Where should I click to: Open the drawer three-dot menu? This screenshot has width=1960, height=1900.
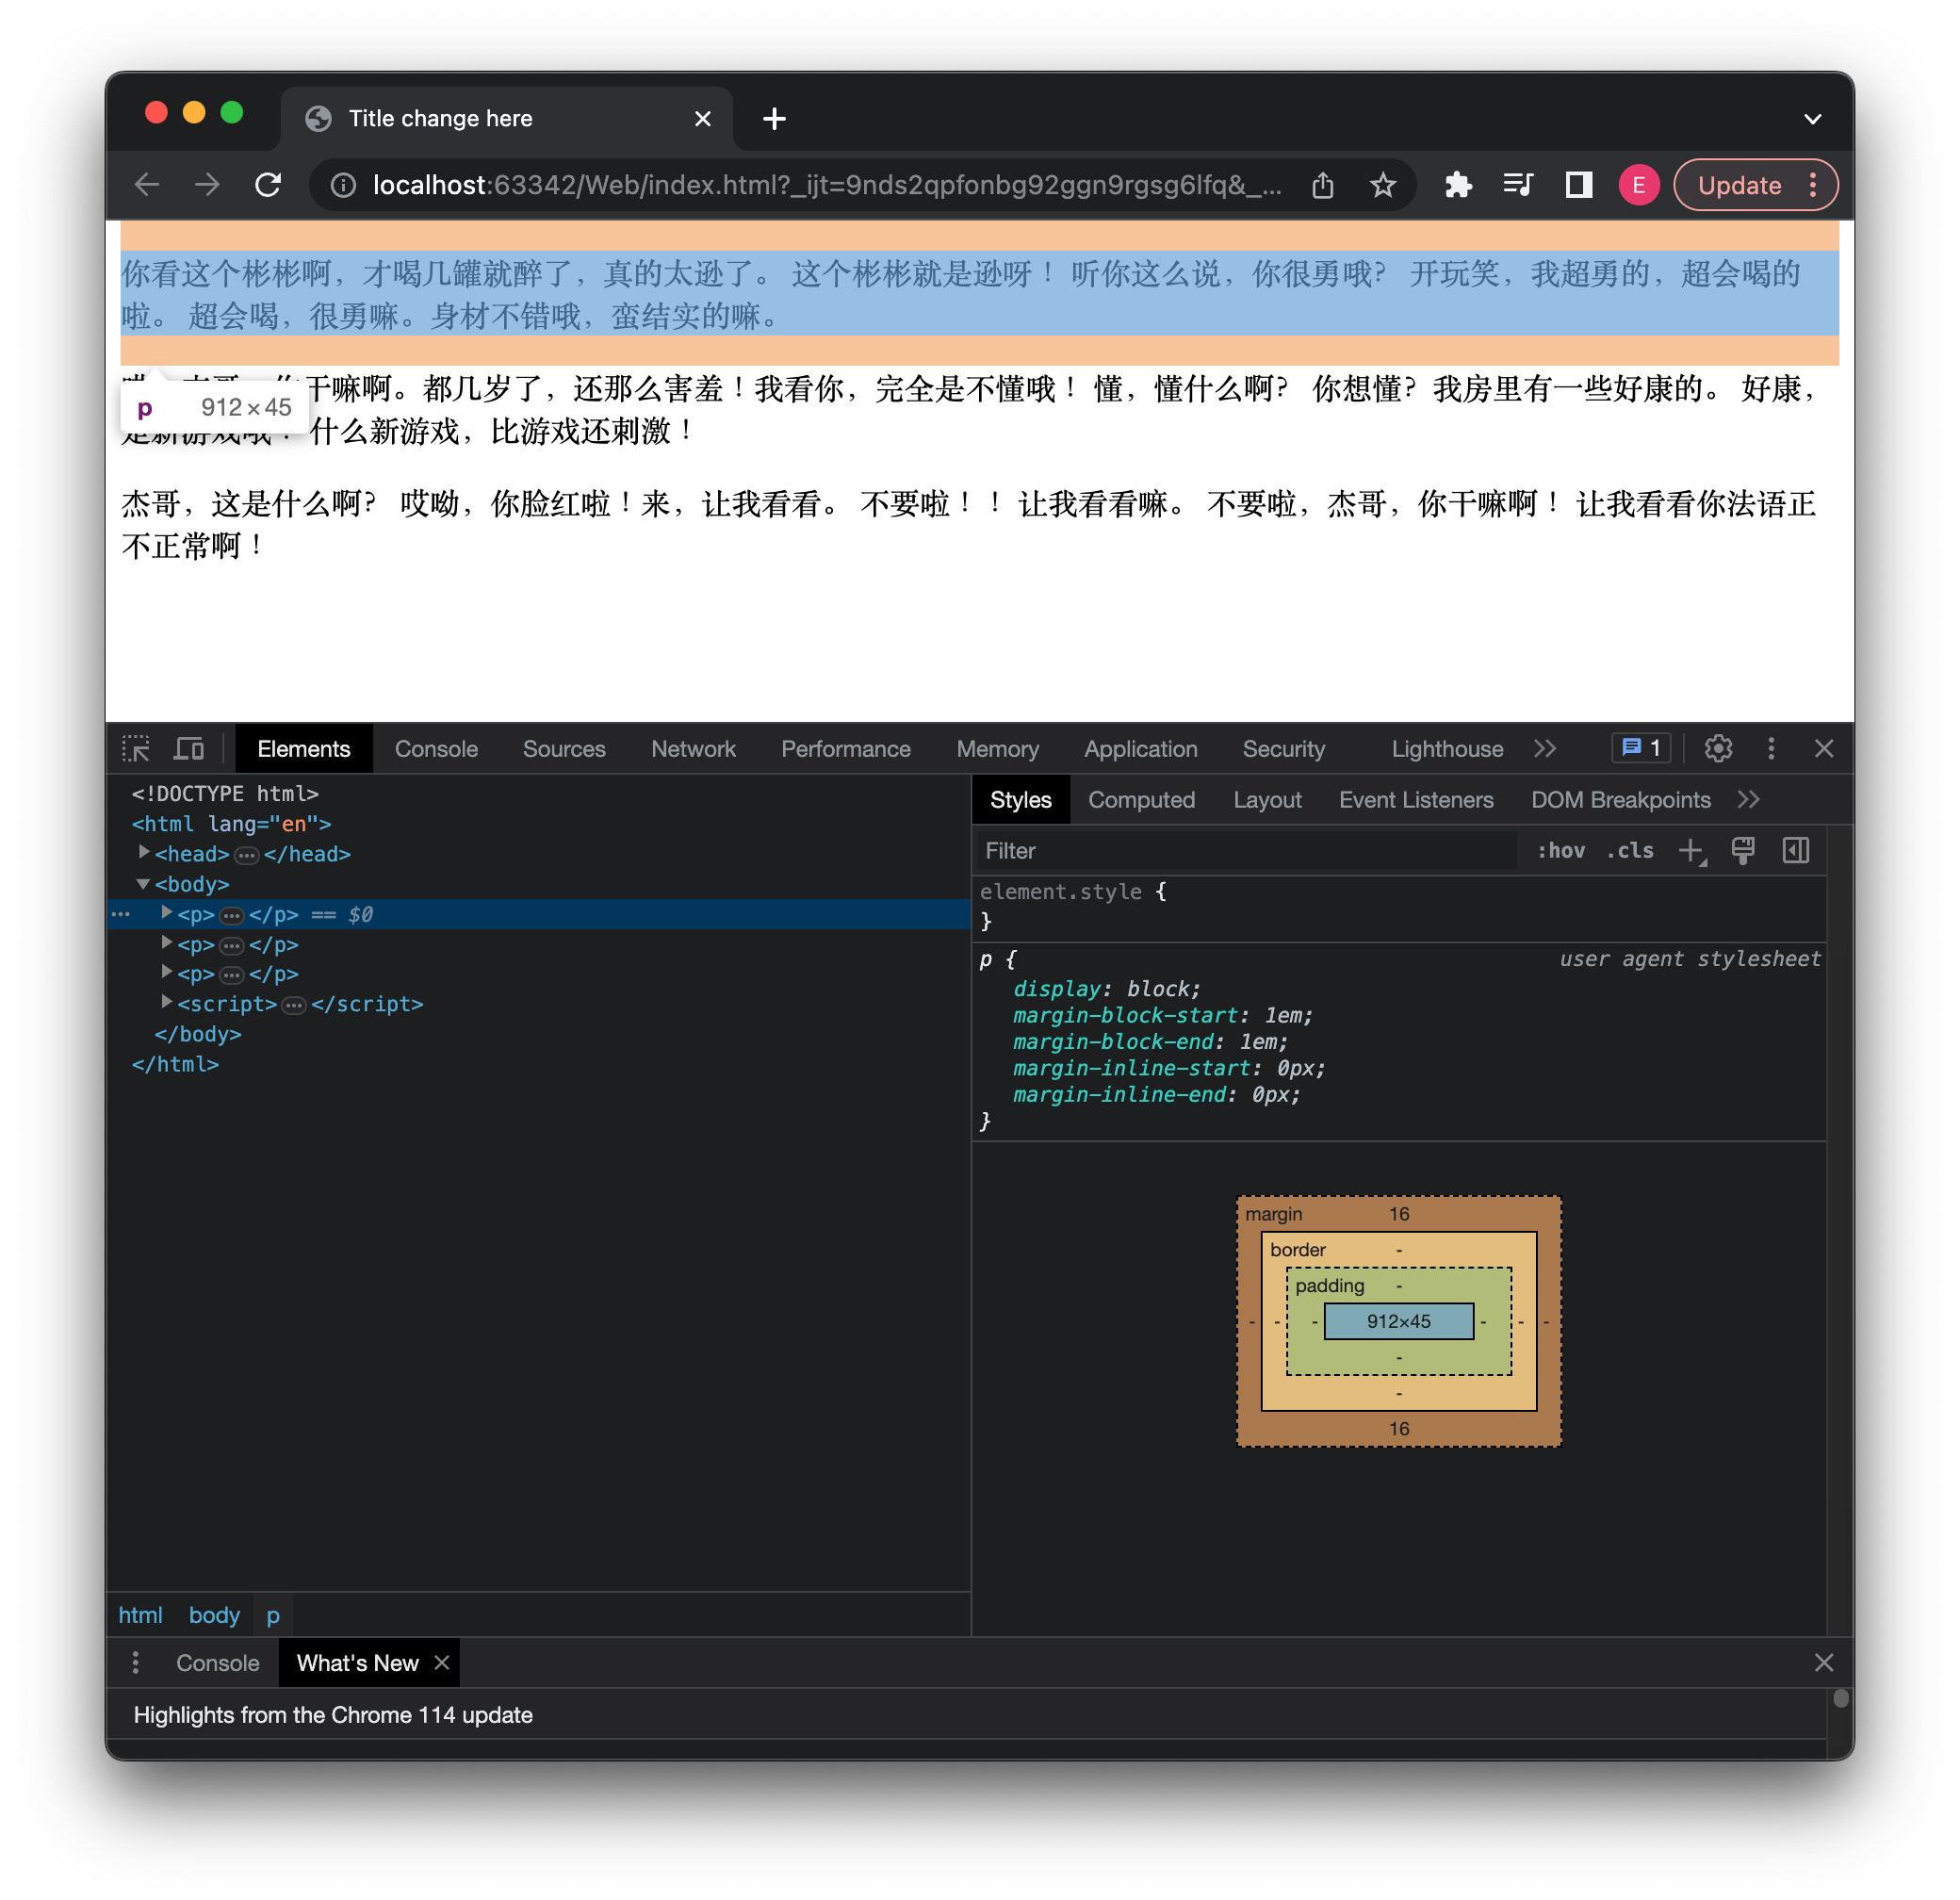(136, 1663)
